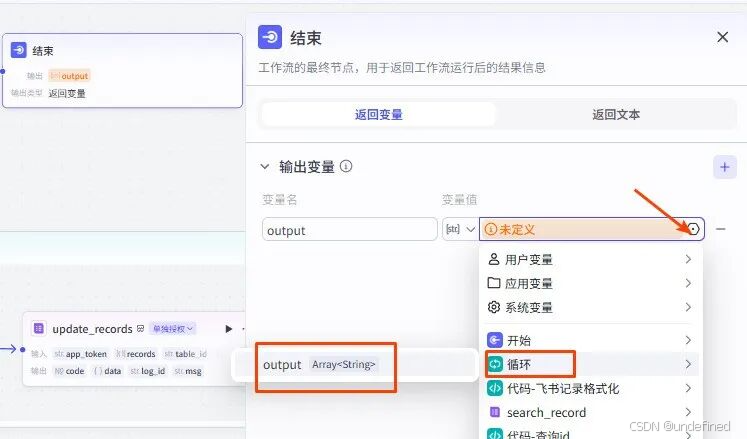The width and height of the screenshot is (747, 439).
Task: Expand chevron on 系统变量 row
Action: click(688, 307)
